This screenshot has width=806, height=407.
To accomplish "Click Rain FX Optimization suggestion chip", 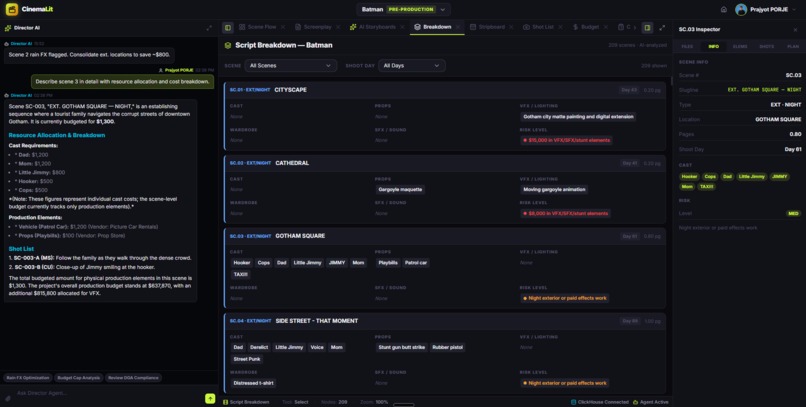I will coord(28,378).
